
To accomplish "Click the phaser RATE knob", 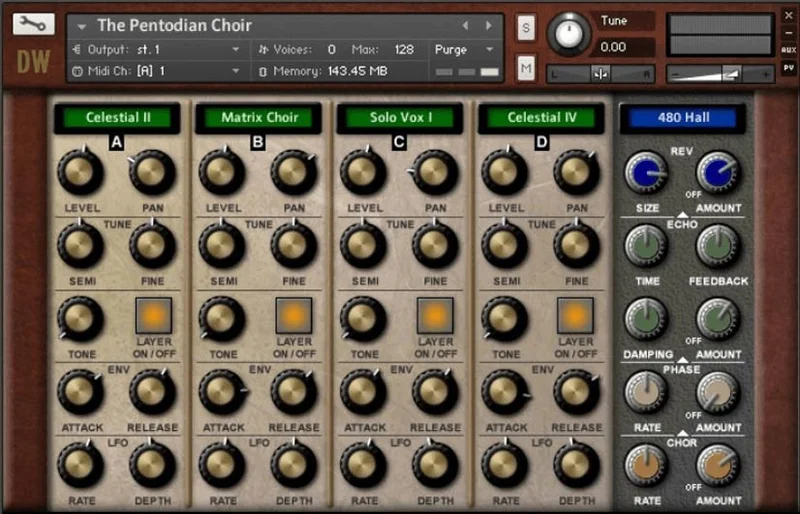I will (646, 392).
